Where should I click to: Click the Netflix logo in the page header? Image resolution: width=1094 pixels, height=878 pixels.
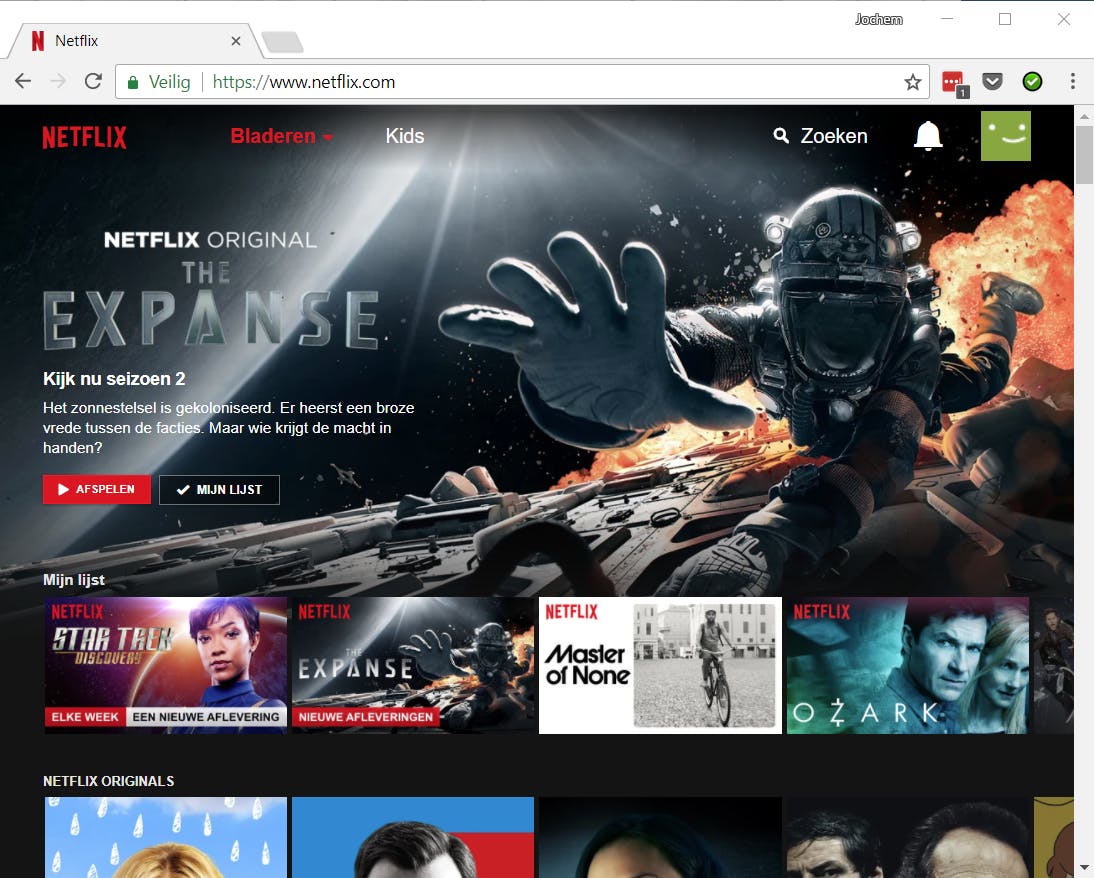[x=84, y=137]
